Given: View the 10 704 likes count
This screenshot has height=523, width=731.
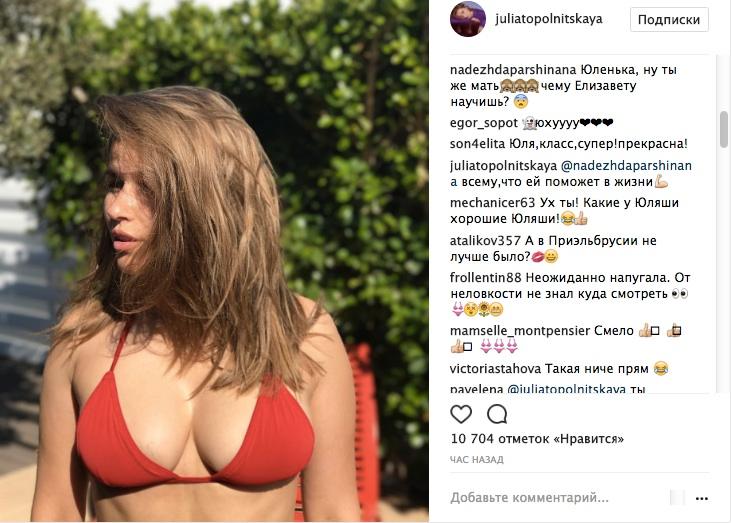Looking at the screenshot, I should click(x=537, y=439).
